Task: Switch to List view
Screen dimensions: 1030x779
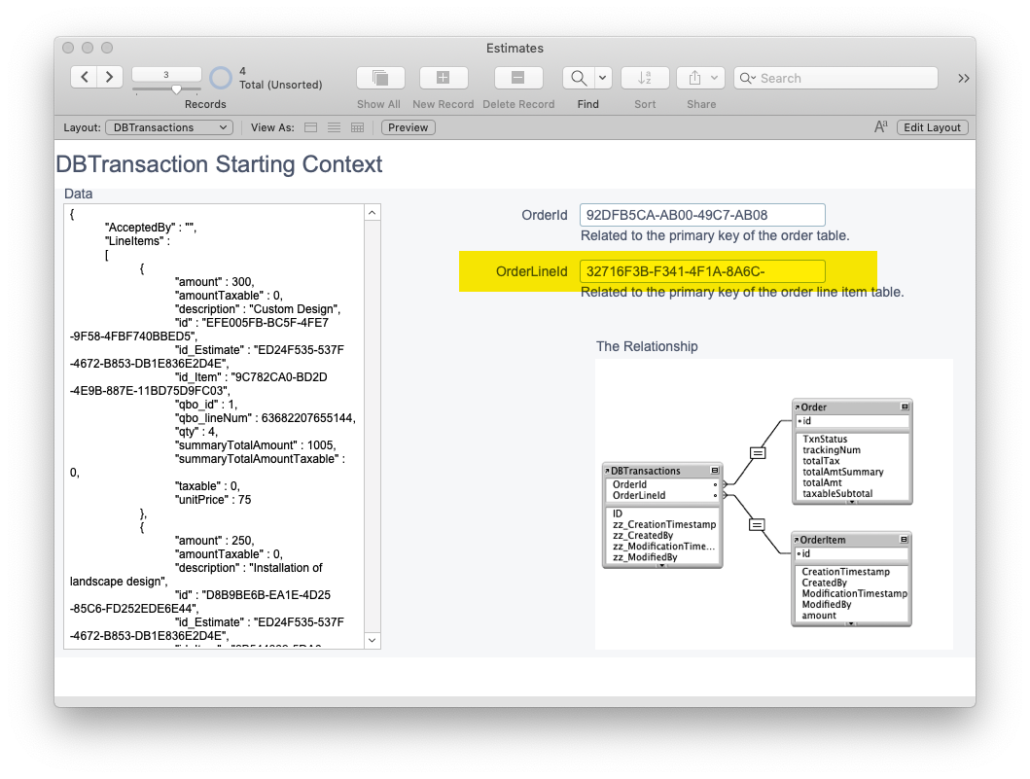Action: pyautogui.click(x=335, y=127)
